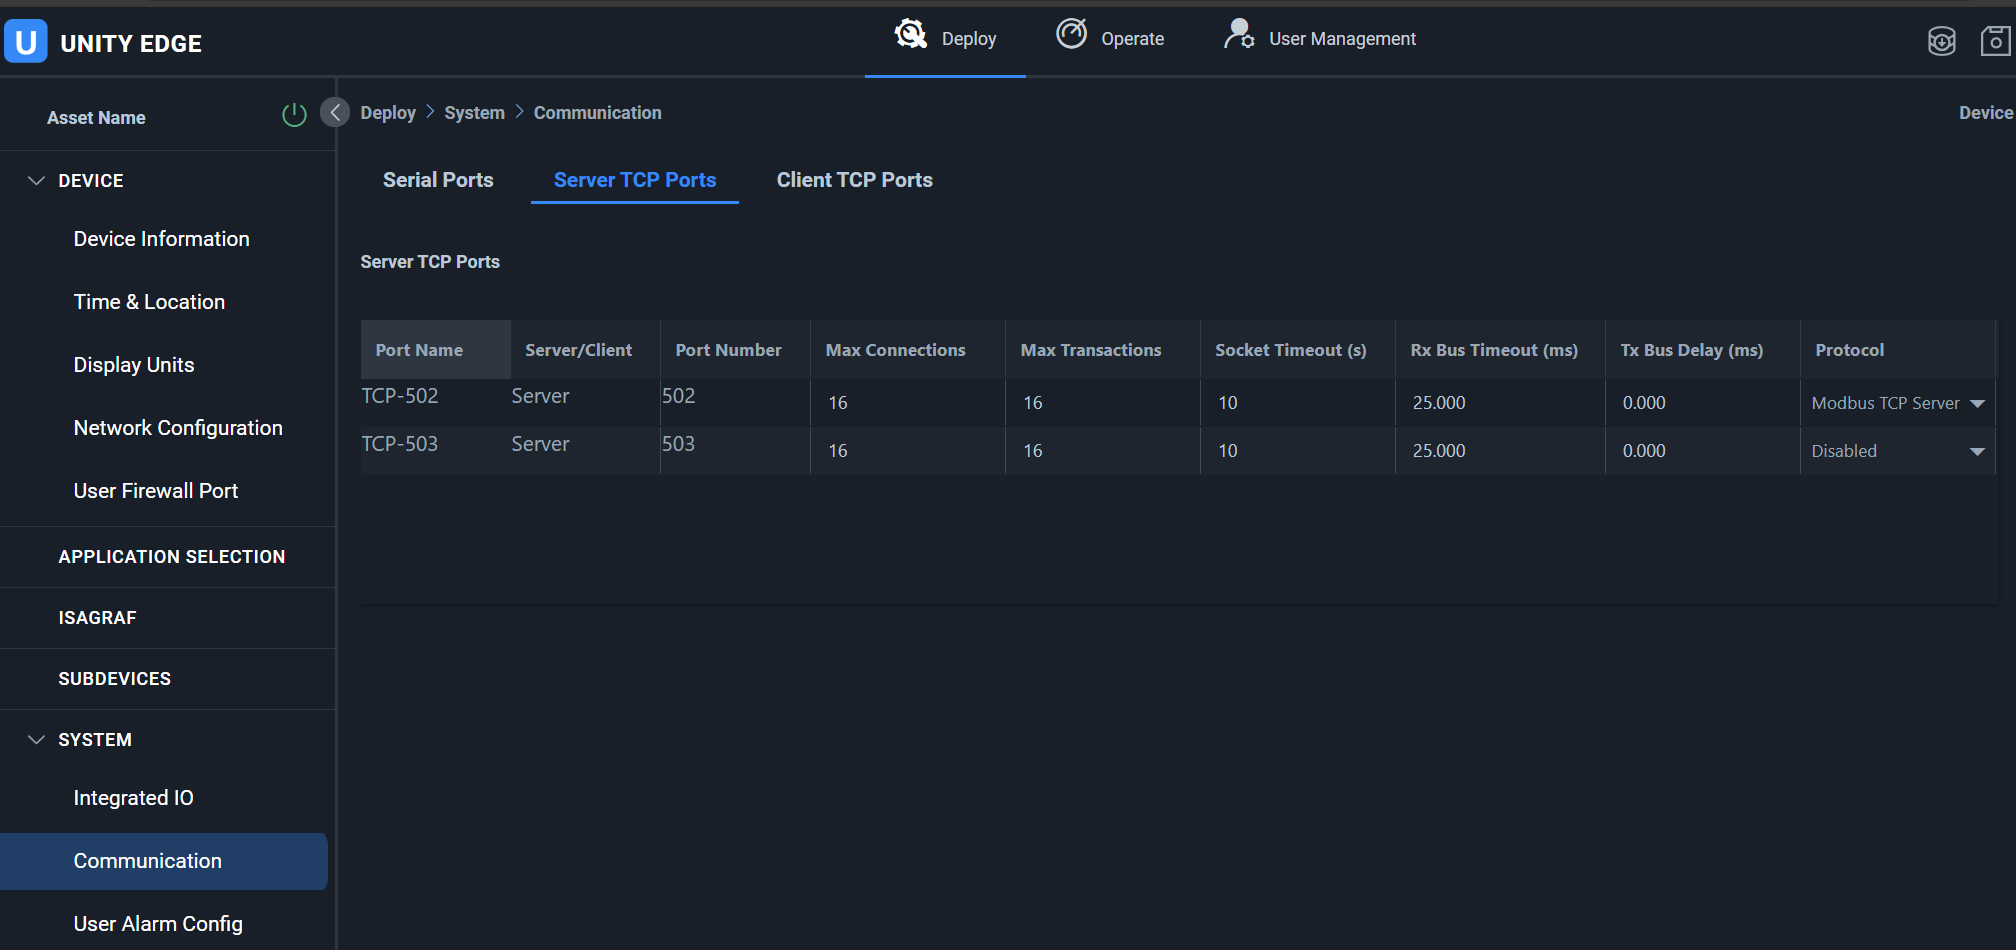Screen dimensions: 2016x950
Task: Click the Unity Edge logo icon
Action: [26, 42]
